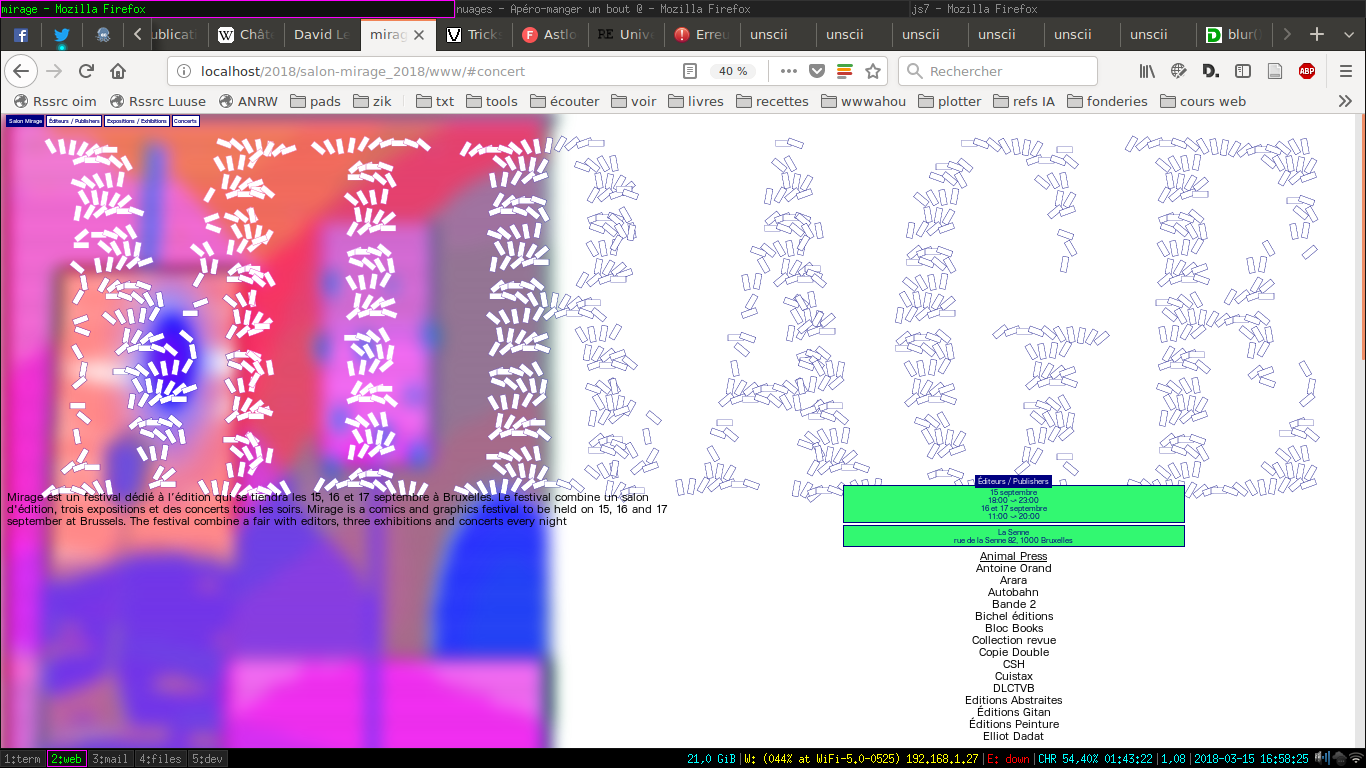Switch to the Tricks browser tab
The image size is (1366, 768).
[474, 34]
